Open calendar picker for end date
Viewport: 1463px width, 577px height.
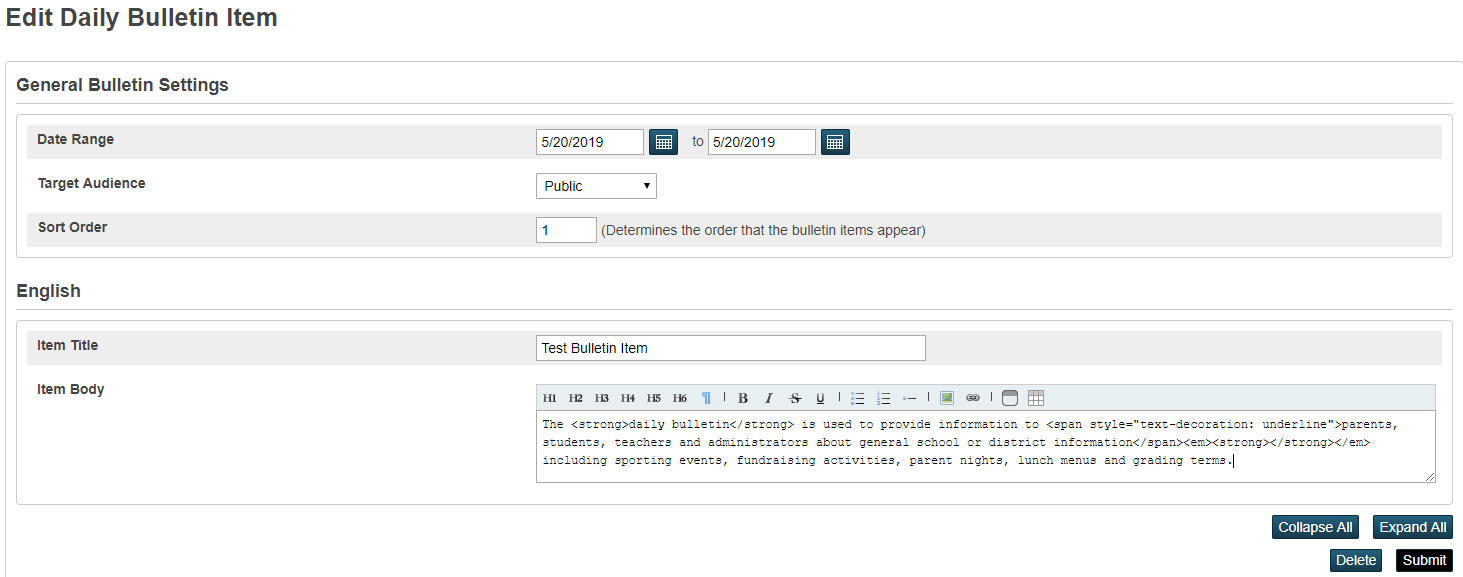tap(836, 142)
